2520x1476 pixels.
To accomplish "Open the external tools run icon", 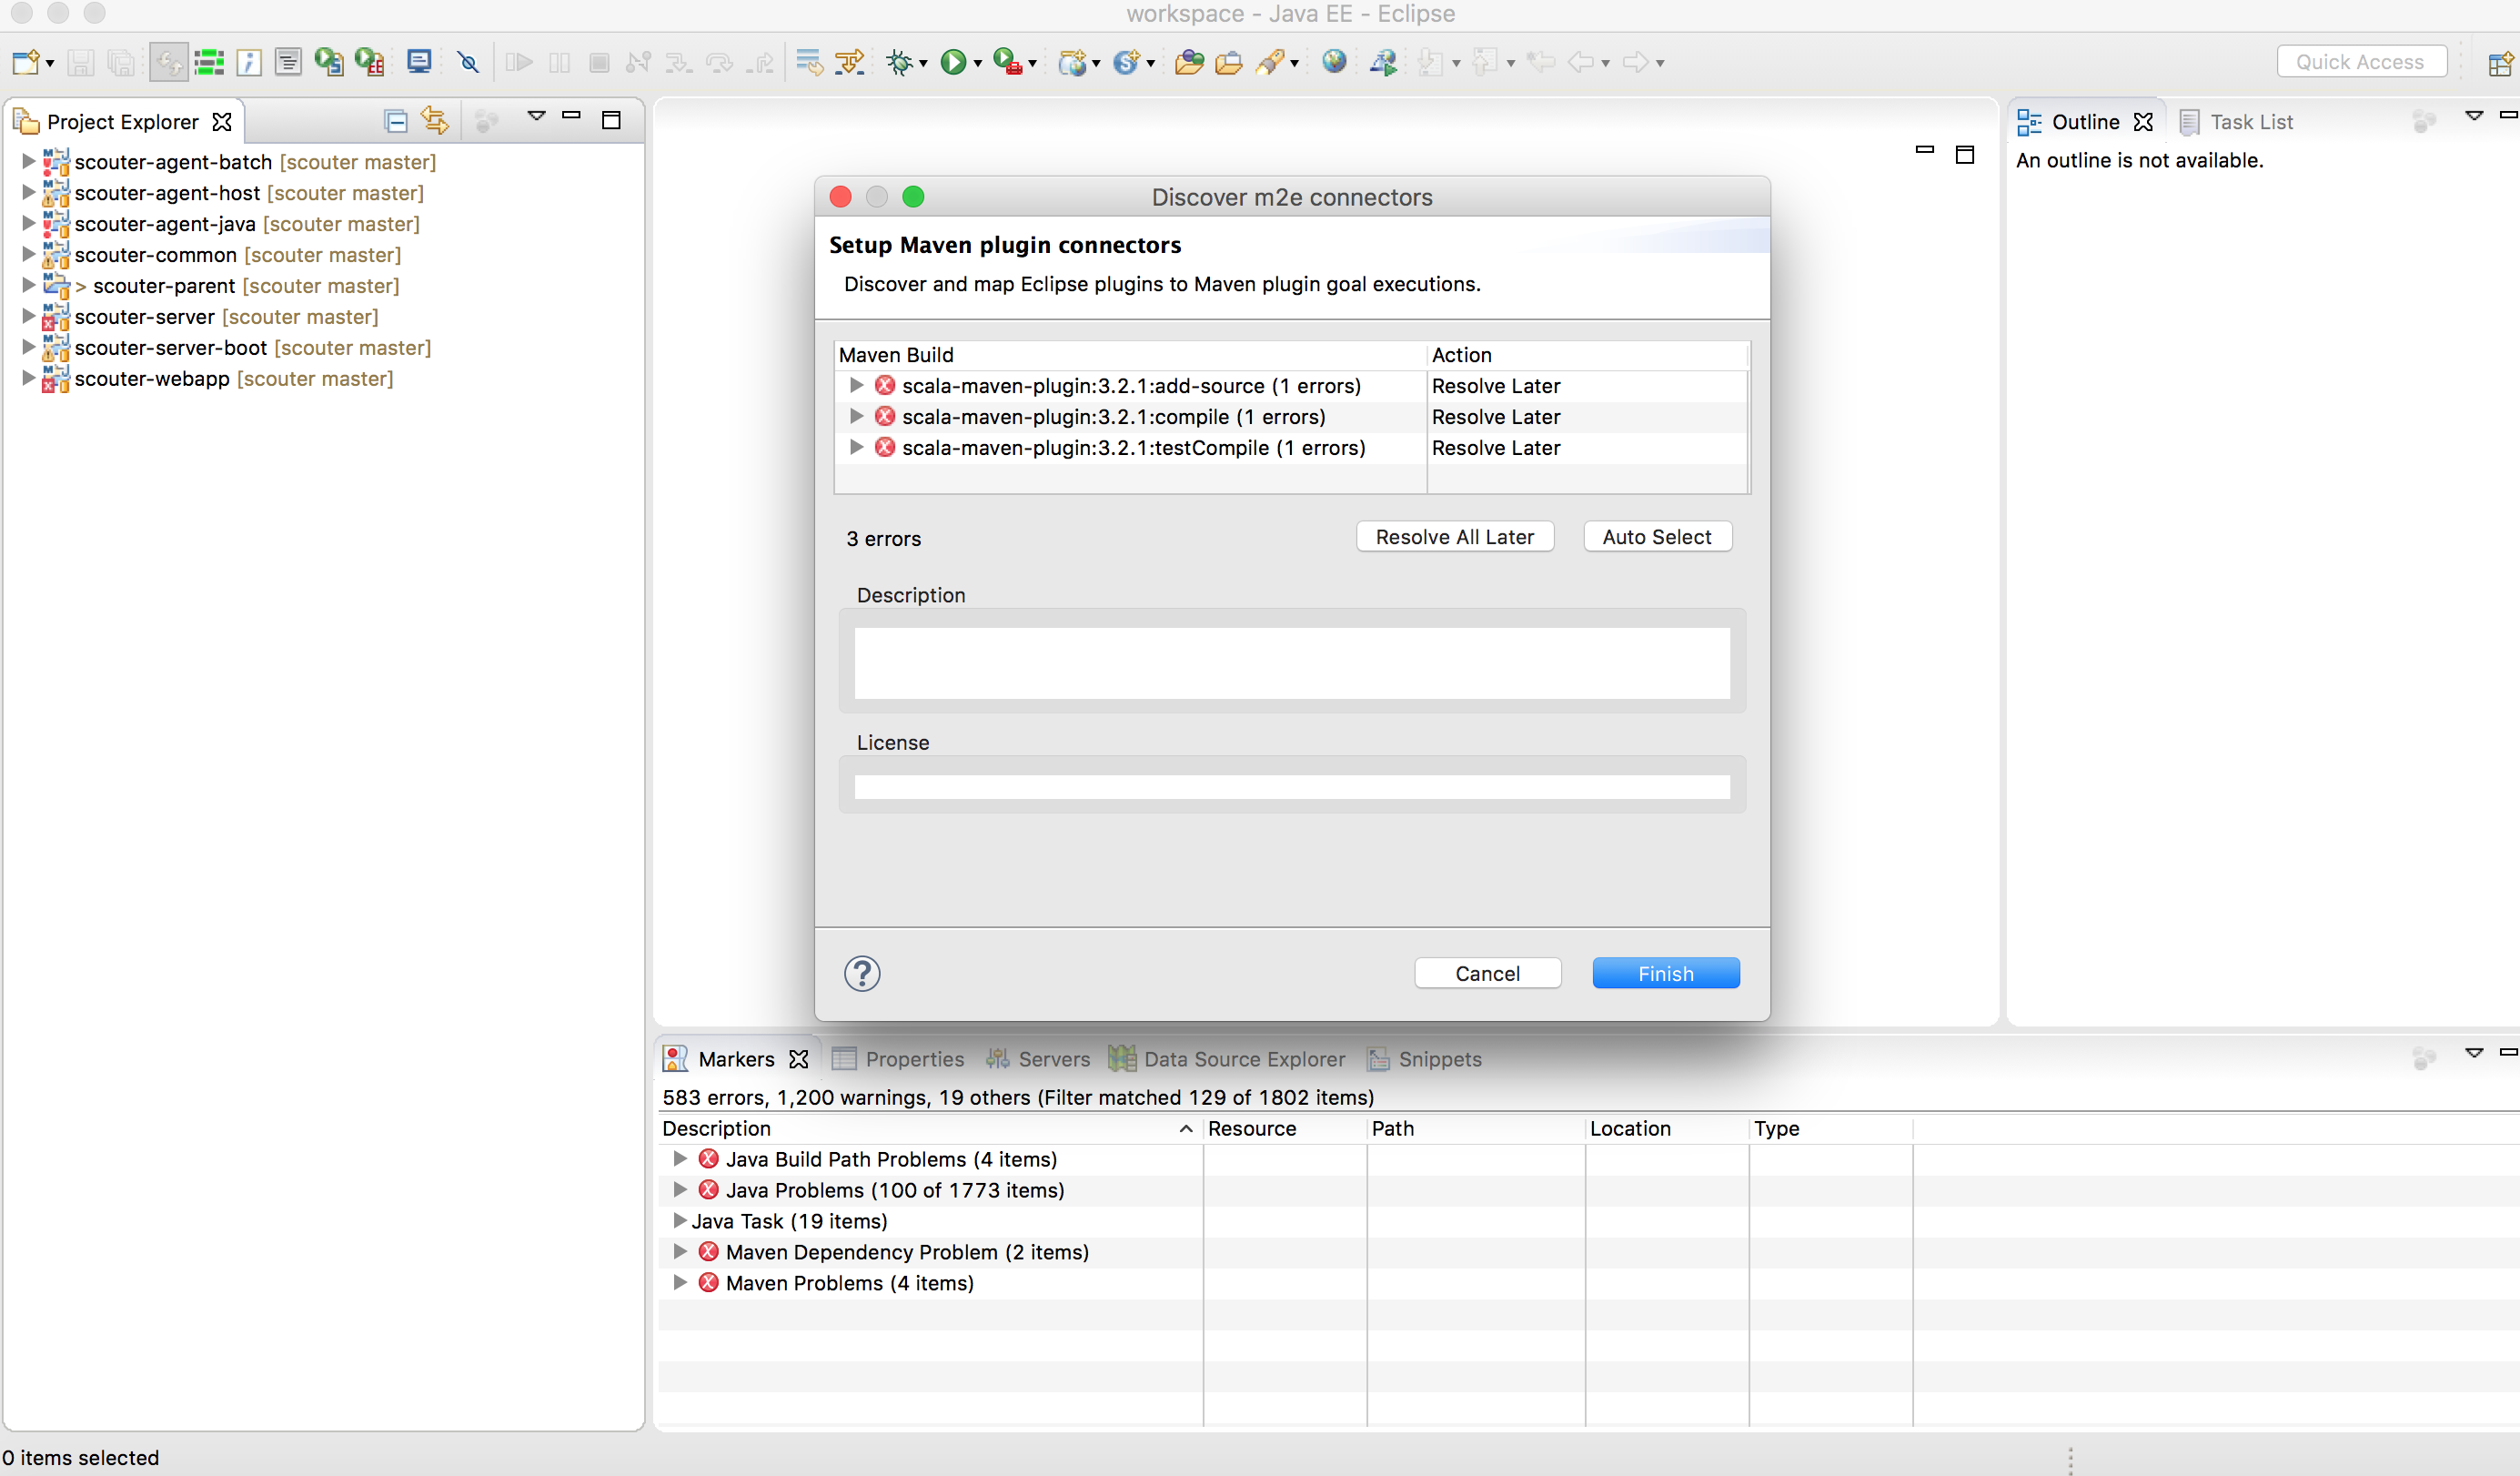I will click(1009, 62).
